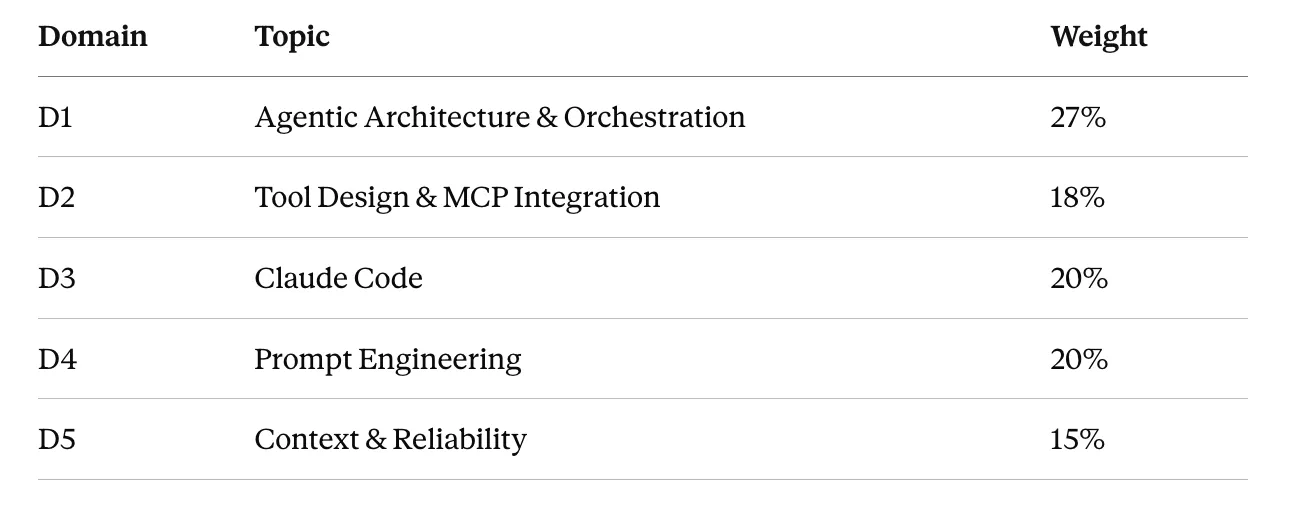This screenshot has height=516, width=1312.
Task: Click the word MCP in D2 row
Action: [476, 197]
